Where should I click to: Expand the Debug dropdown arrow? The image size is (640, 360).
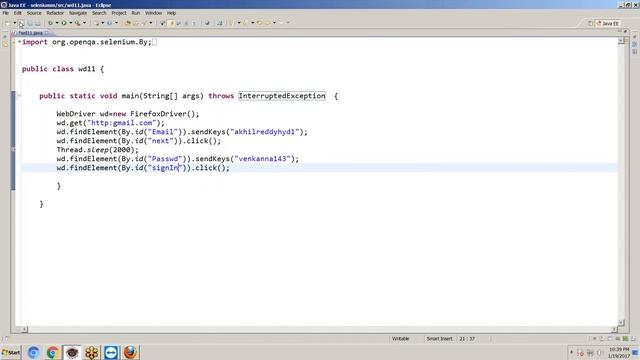click(x=57, y=23)
